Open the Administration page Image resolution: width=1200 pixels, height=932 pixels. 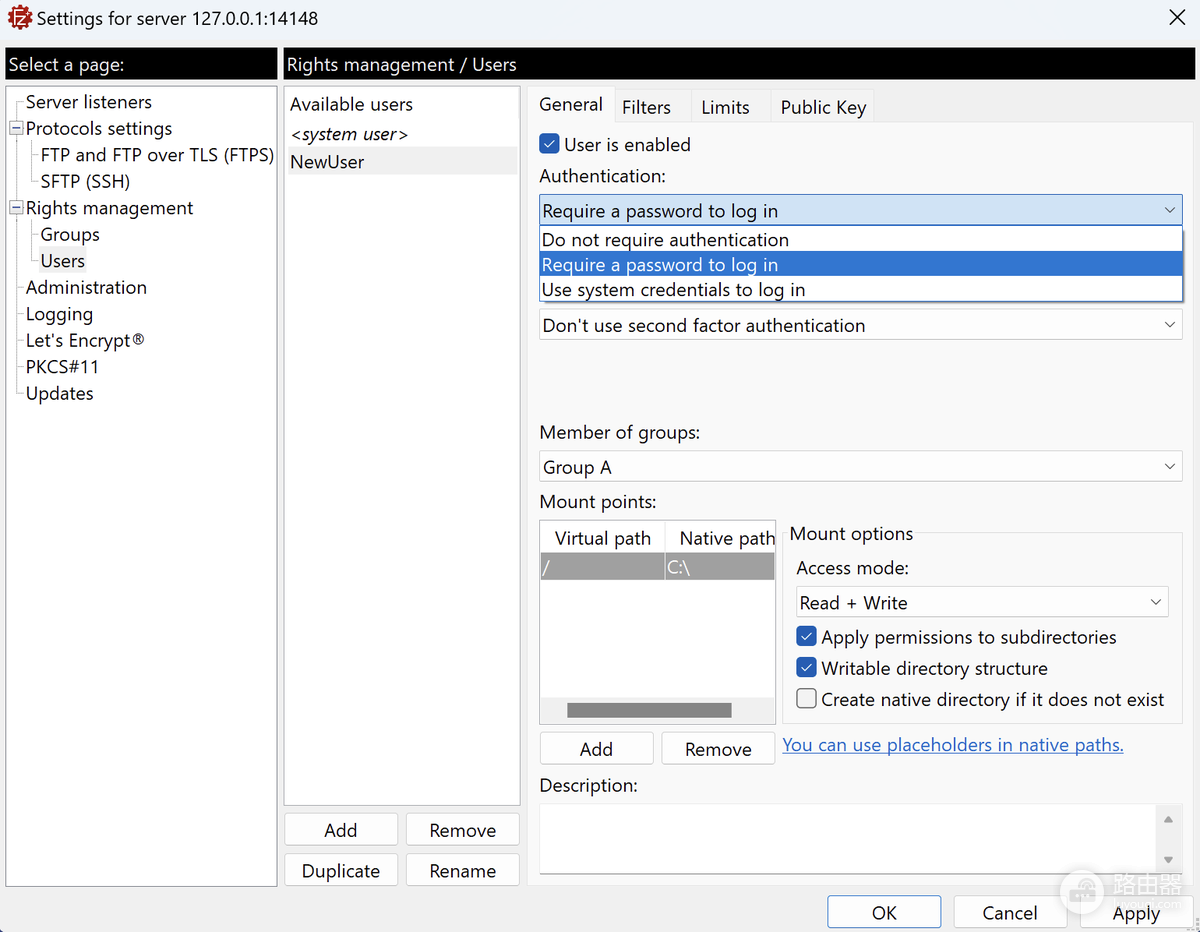click(86, 287)
